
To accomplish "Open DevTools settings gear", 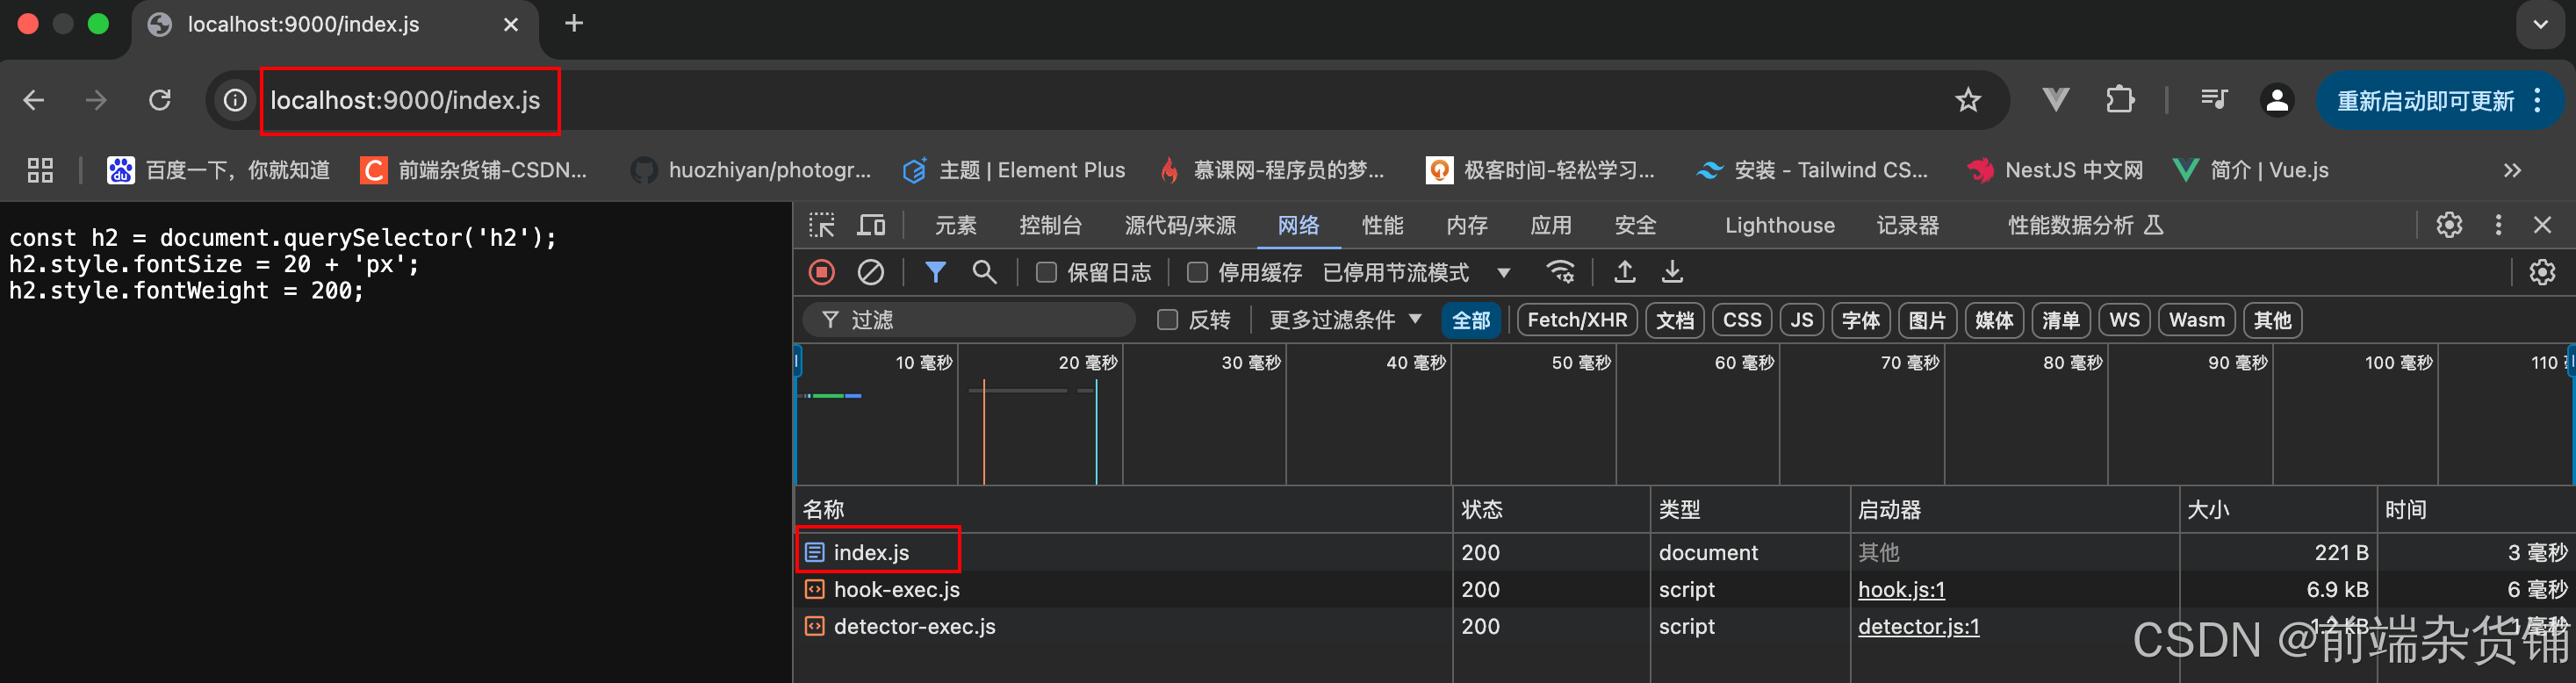I will coord(2449,225).
